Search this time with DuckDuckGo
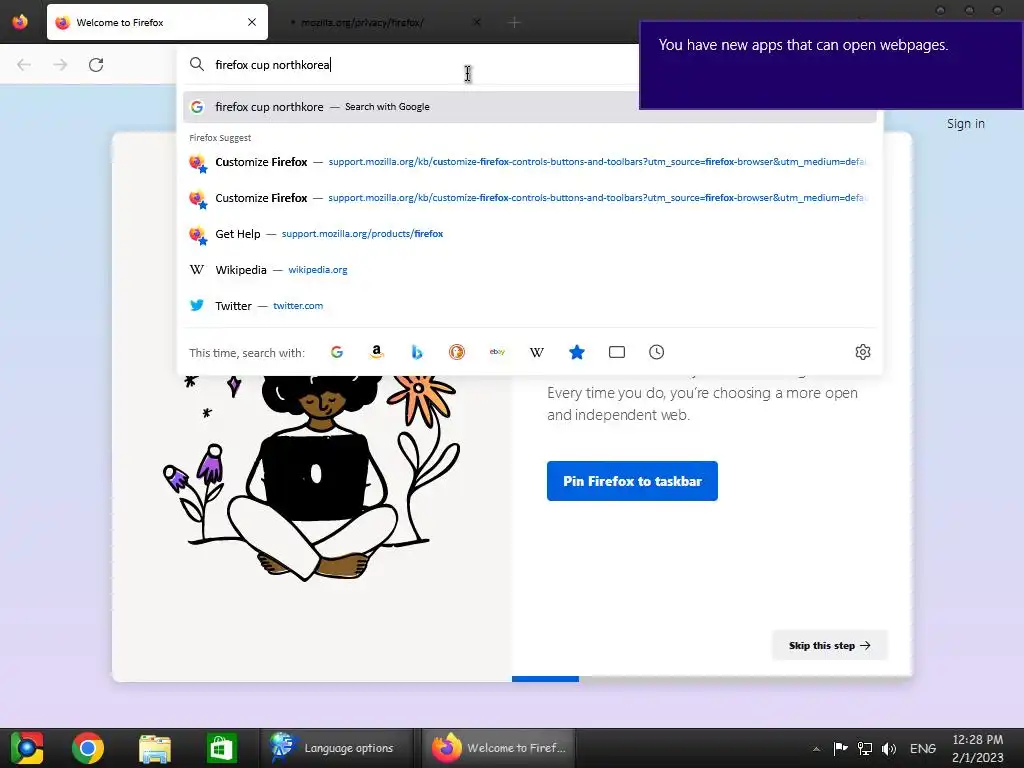Image resolution: width=1024 pixels, height=768 pixels. 456,352
